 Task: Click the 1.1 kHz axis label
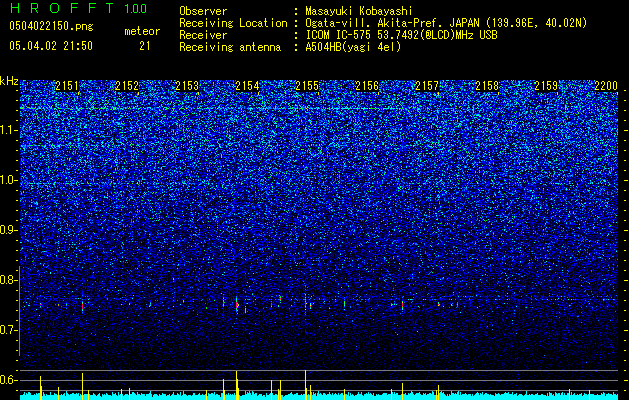coord(9,130)
